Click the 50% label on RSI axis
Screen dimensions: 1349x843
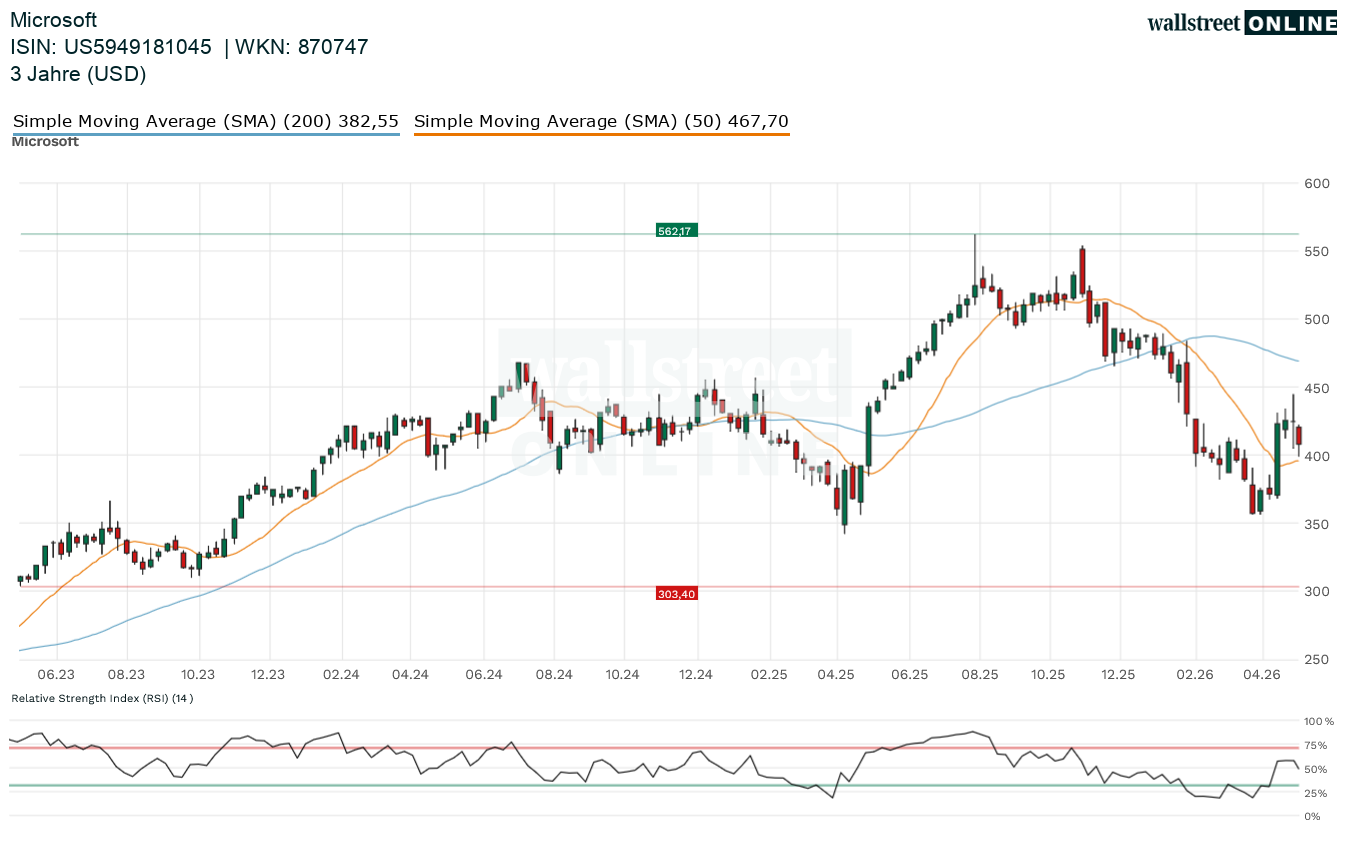point(1316,769)
